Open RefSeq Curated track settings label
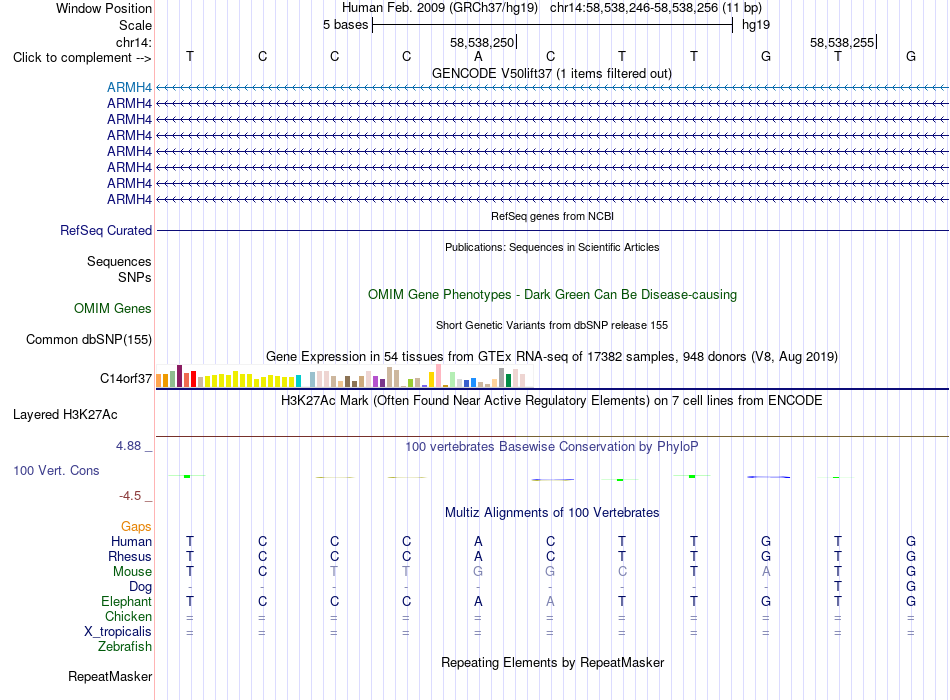The image size is (950, 700). pos(105,230)
